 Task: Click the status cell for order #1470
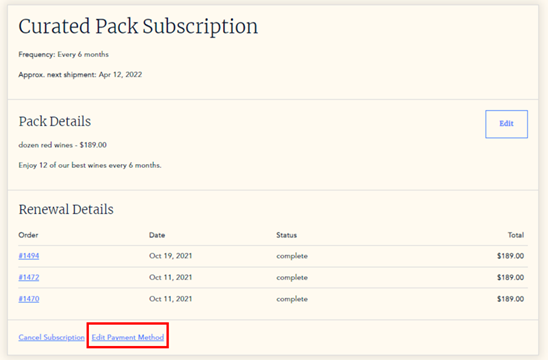point(292,299)
